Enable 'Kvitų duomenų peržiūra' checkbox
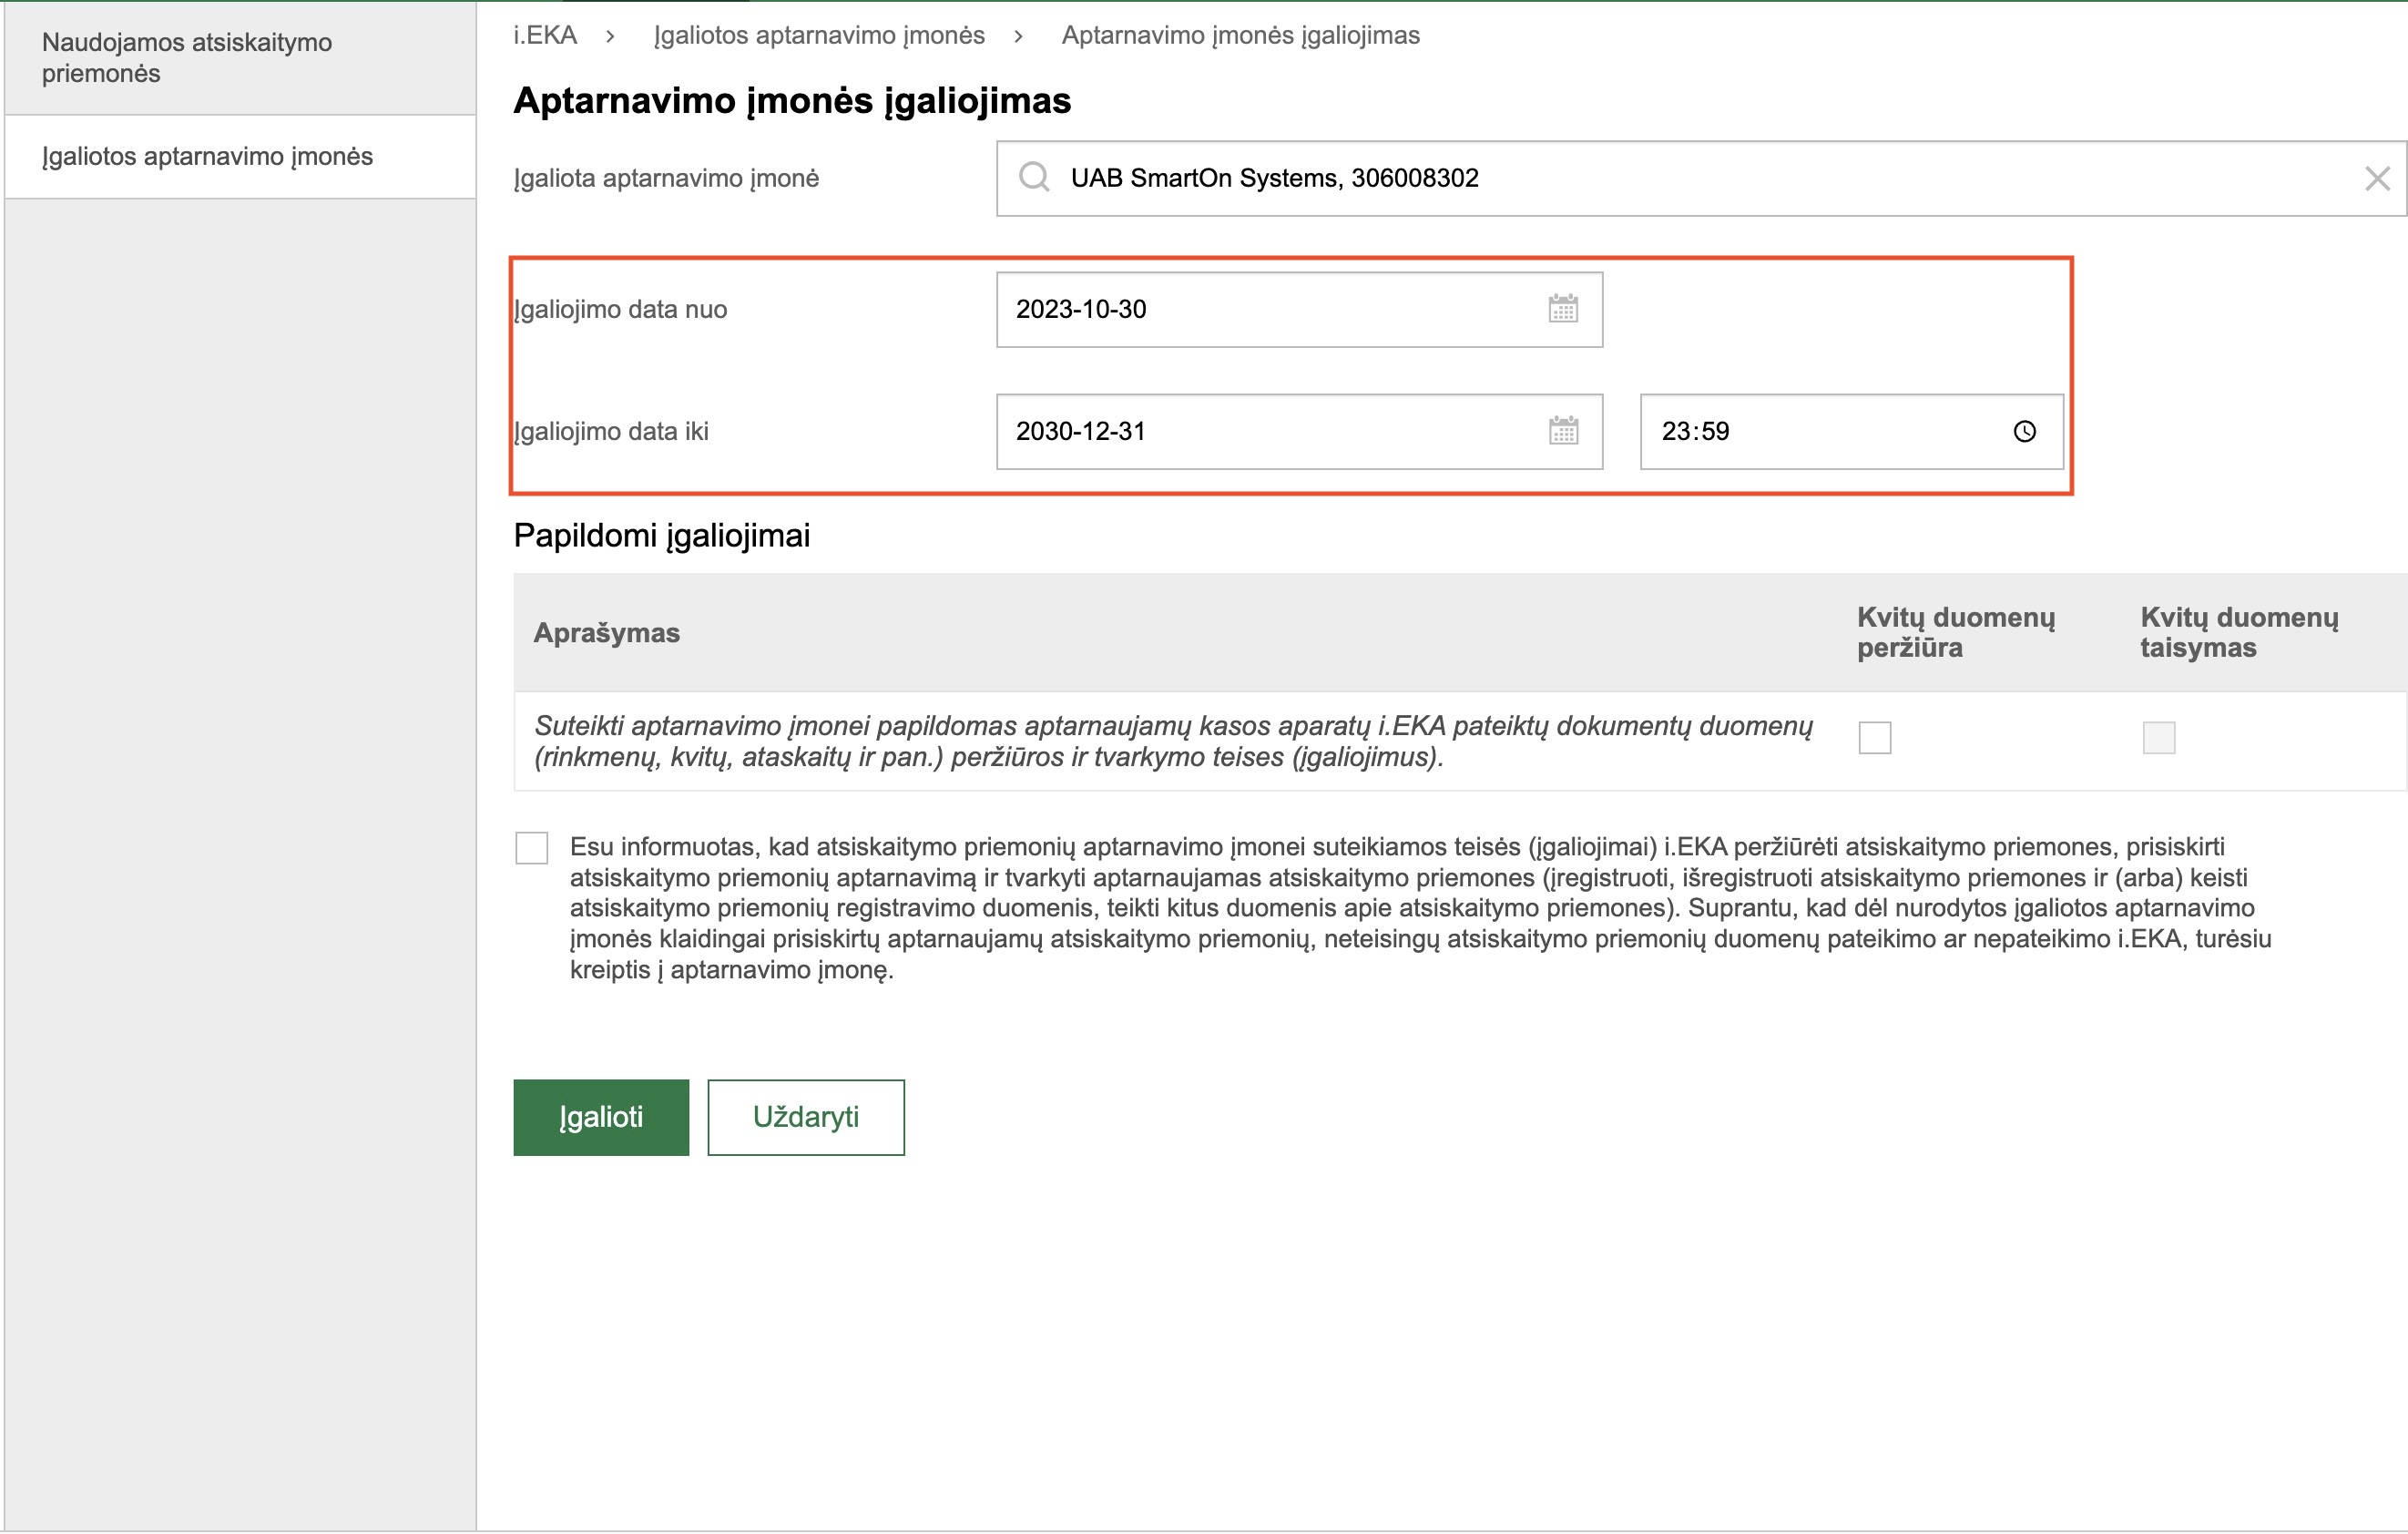This screenshot has width=2408, height=1534. pyautogui.click(x=1874, y=738)
